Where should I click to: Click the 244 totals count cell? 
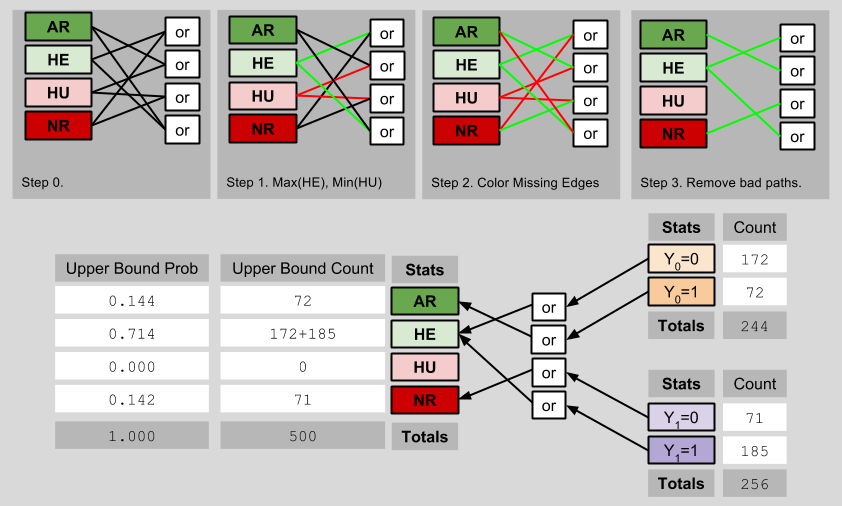tap(754, 325)
